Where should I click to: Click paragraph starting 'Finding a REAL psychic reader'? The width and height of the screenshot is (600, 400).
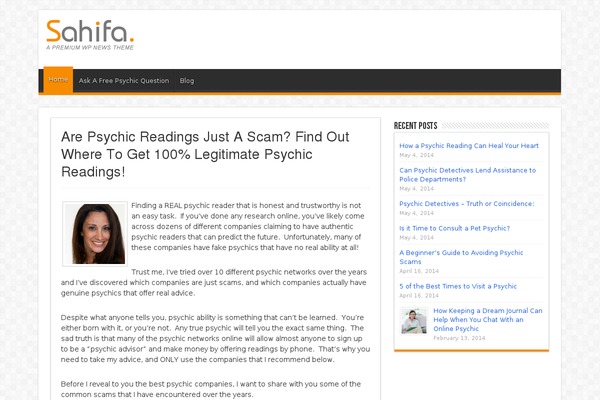[248, 226]
